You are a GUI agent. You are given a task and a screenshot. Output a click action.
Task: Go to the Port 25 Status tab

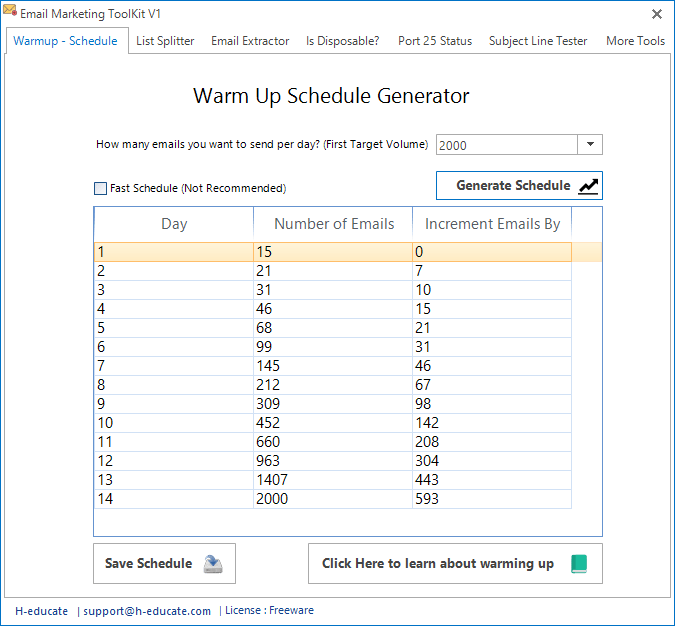pyautogui.click(x=434, y=41)
